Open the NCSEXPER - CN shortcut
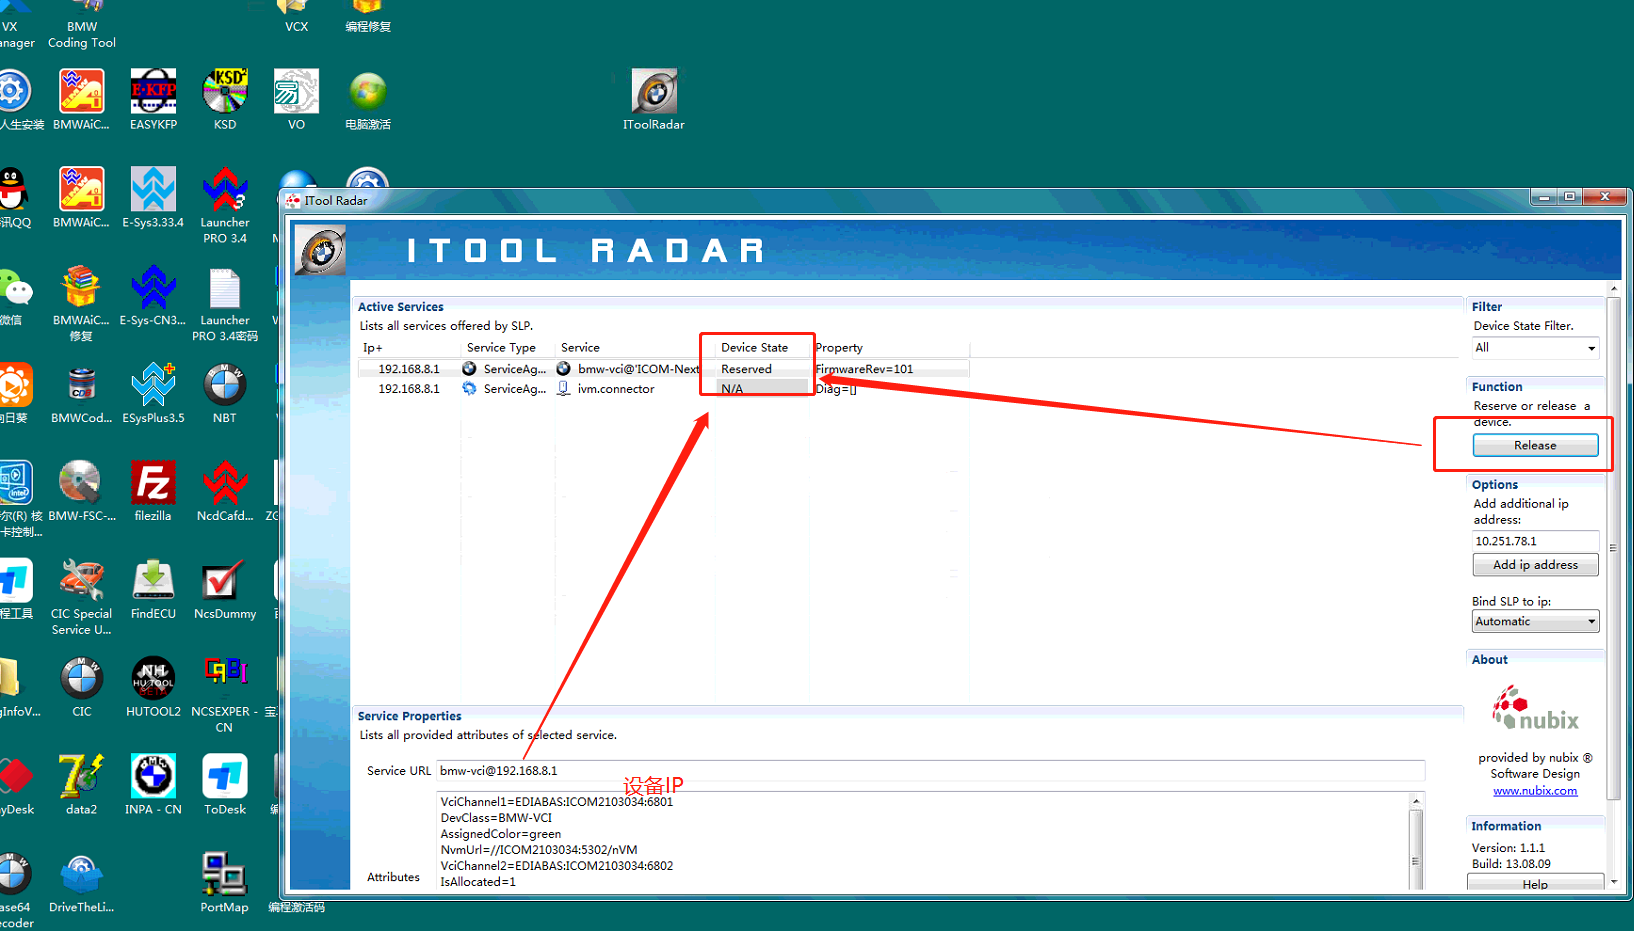Screen dimensions: 1634x931 coord(225,696)
